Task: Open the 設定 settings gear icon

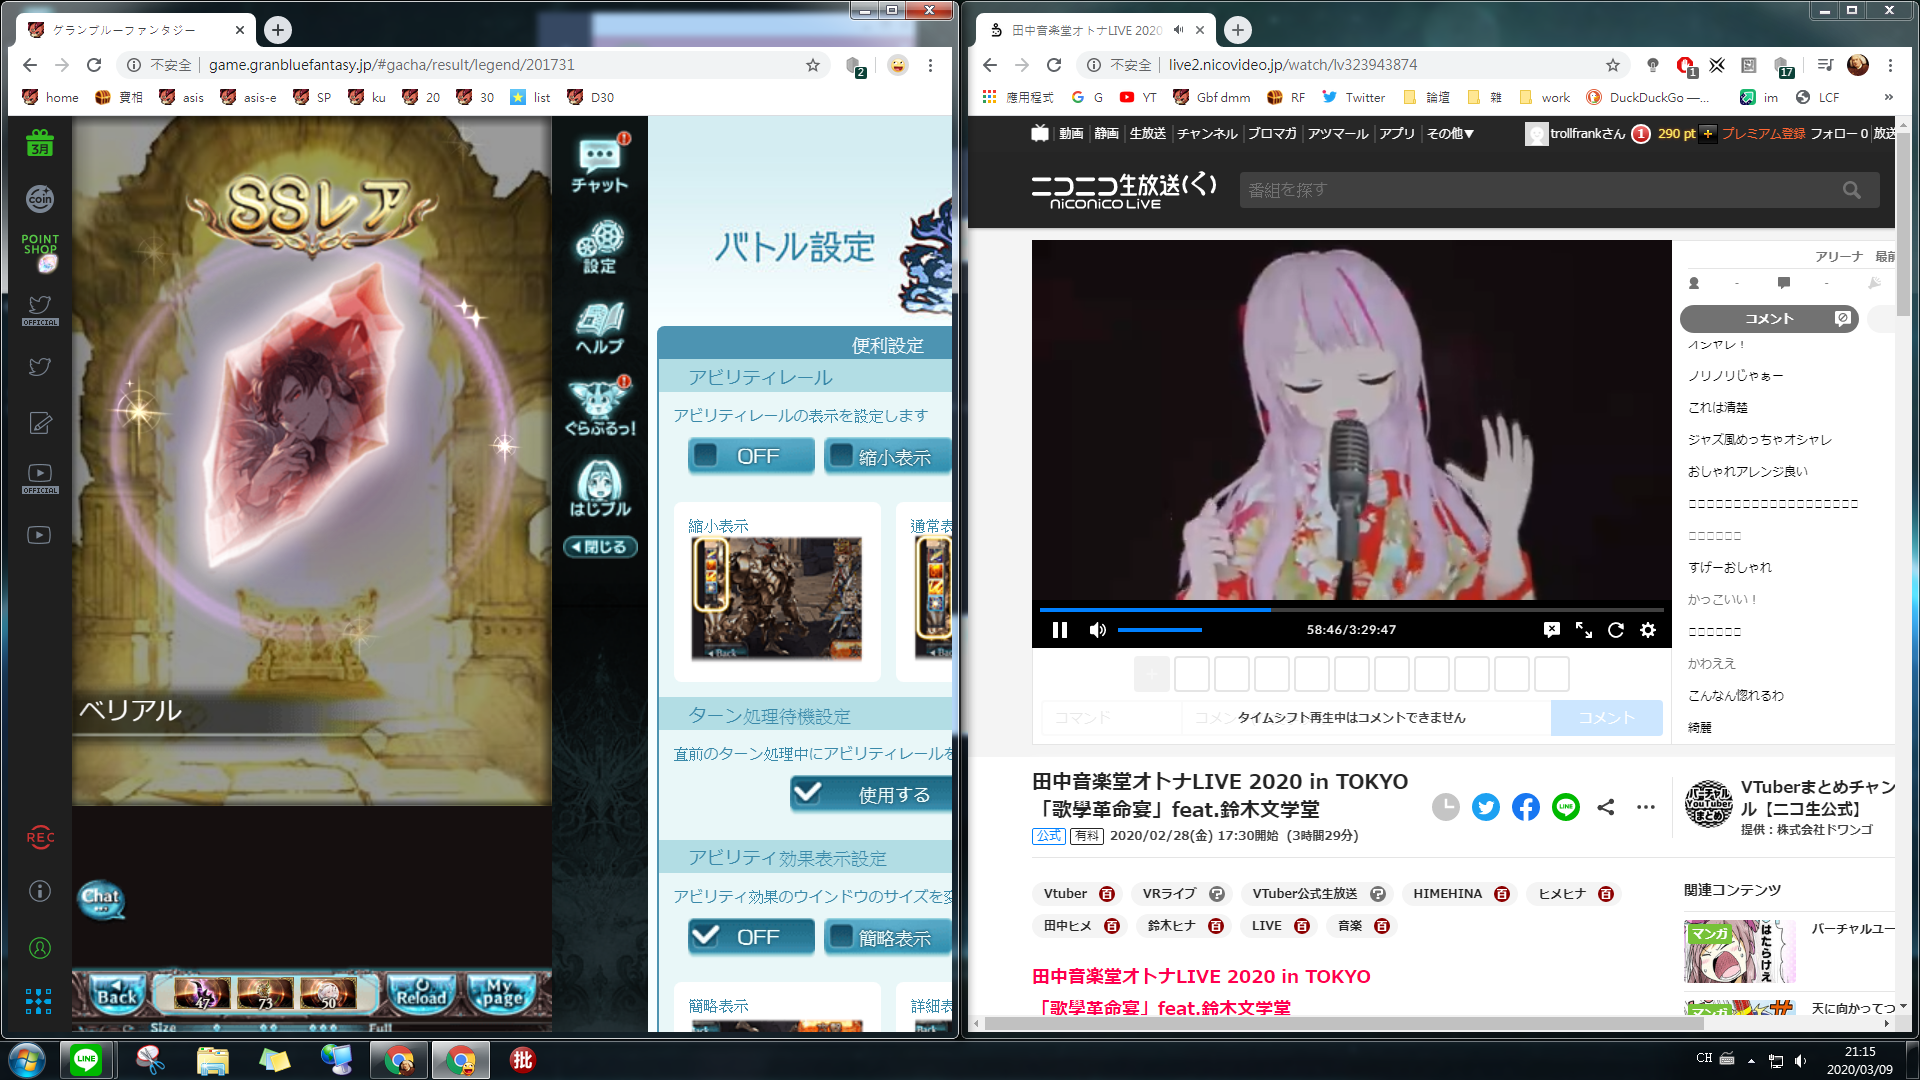Action: click(x=600, y=246)
